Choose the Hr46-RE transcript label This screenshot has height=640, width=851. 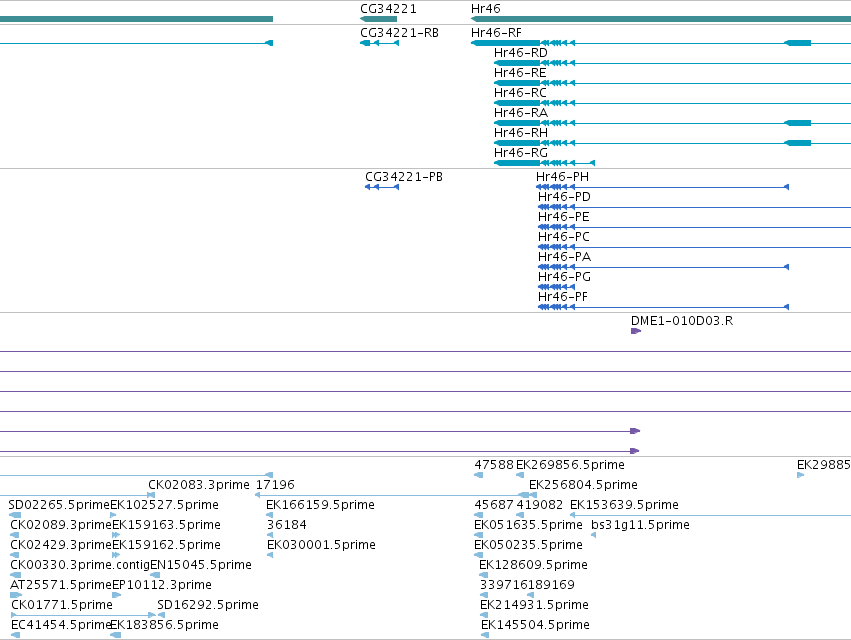coord(520,73)
